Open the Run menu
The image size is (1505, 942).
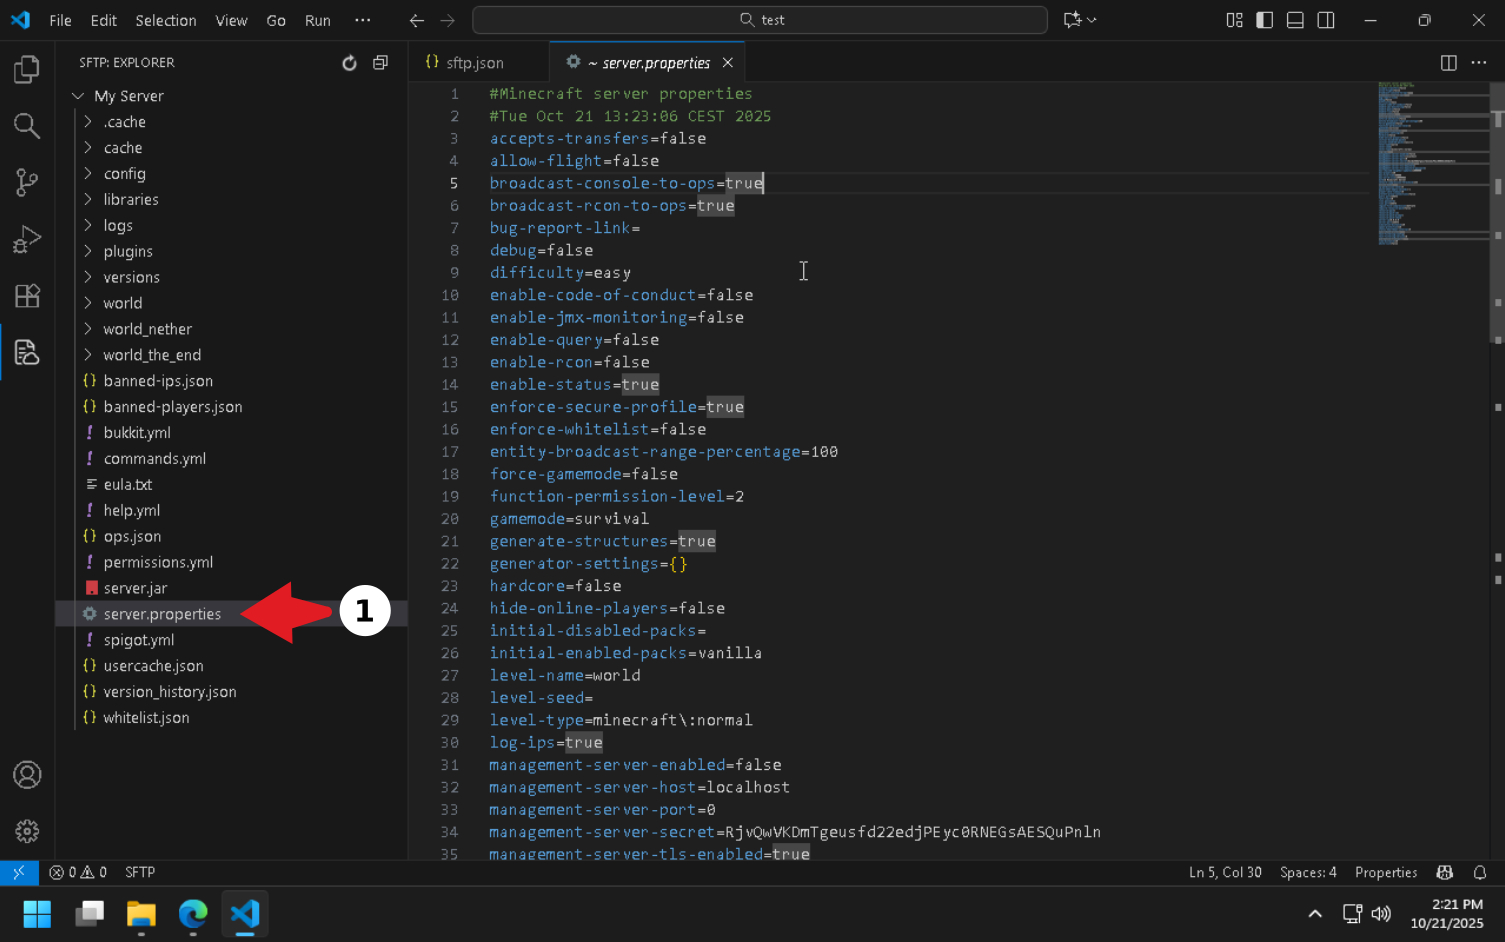317,20
